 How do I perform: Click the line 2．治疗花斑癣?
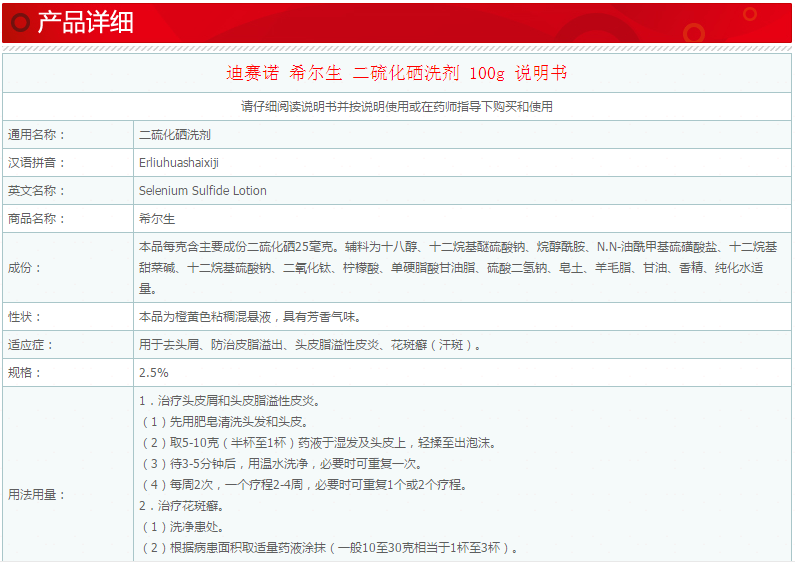coord(182,506)
